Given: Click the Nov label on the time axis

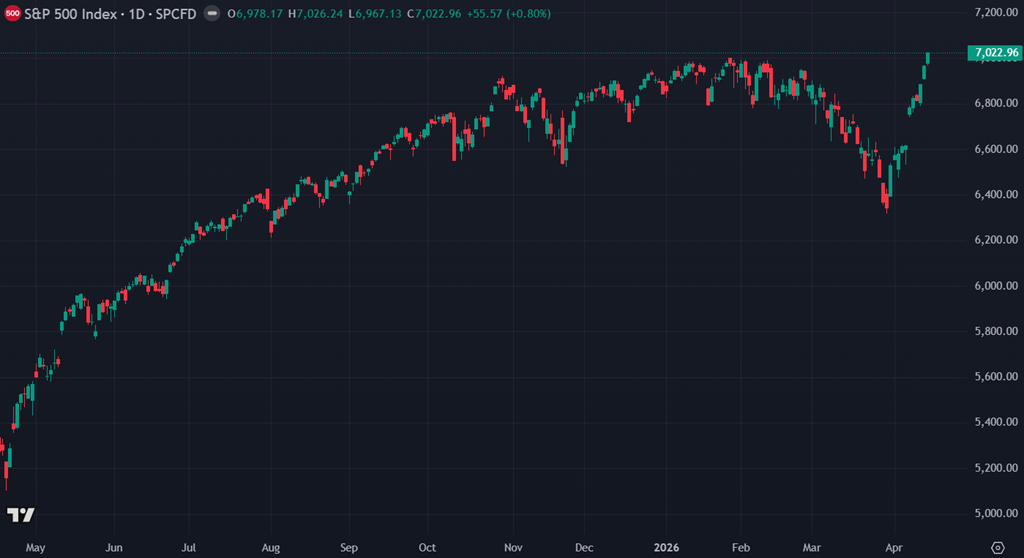Looking at the screenshot, I should (512, 548).
